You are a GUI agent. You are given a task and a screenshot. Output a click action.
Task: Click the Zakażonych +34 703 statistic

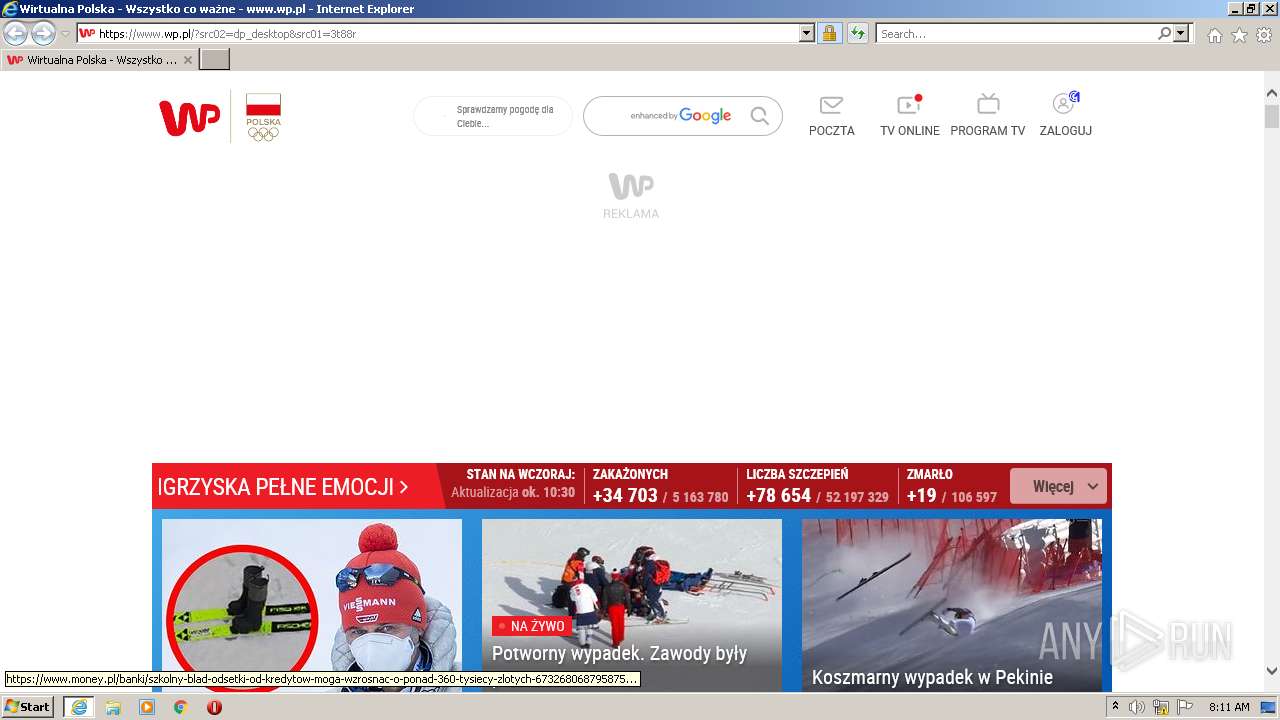point(660,486)
